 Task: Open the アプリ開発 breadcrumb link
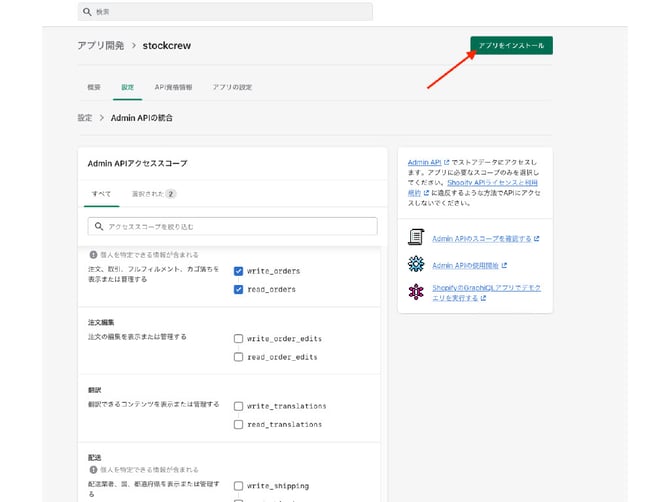coord(101,46)
